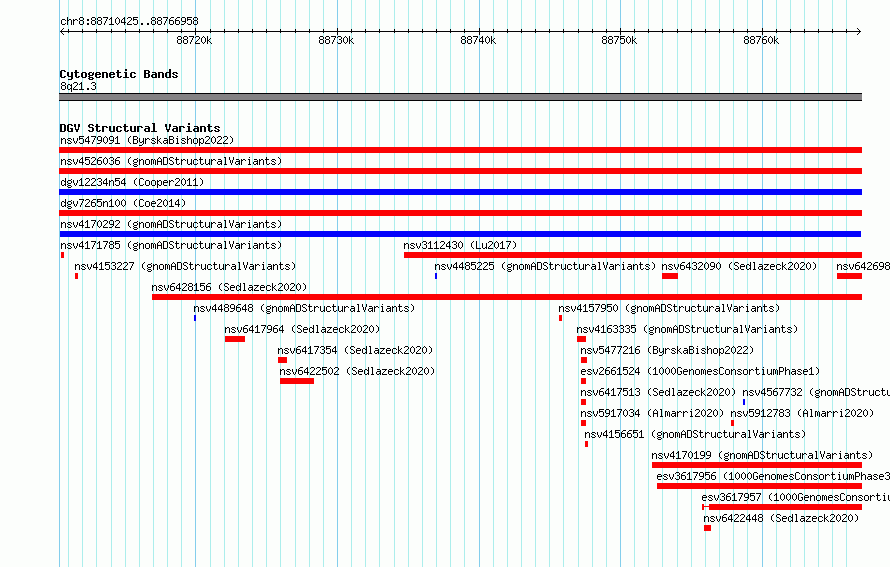Viewport: 890px width, 567px height.
Task: Click the nsv4157950 (gnomADStructuralVariants) label
Action: (669, 308)
